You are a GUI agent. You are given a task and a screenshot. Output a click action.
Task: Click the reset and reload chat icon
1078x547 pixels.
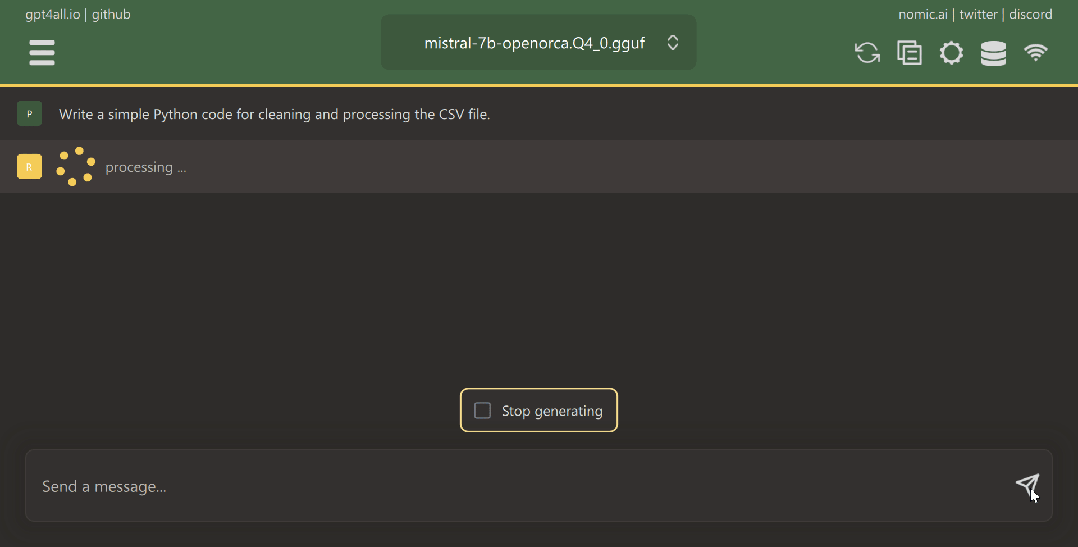click(x=867, y=53)
